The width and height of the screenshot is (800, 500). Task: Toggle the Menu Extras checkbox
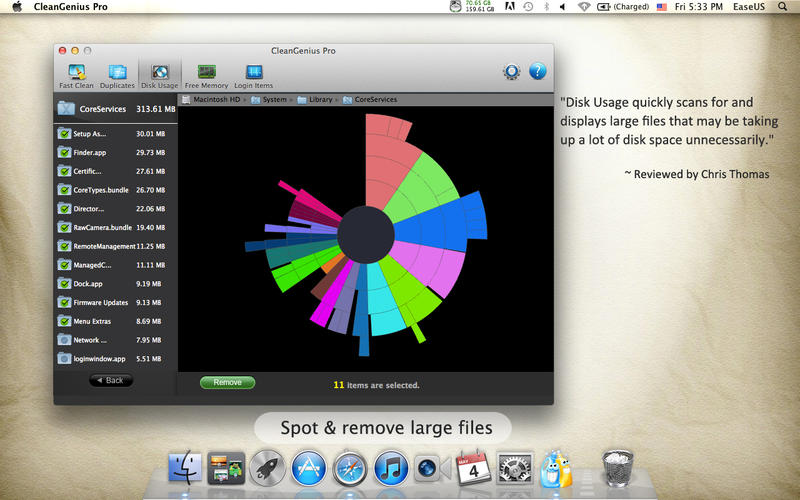(64, 321)
